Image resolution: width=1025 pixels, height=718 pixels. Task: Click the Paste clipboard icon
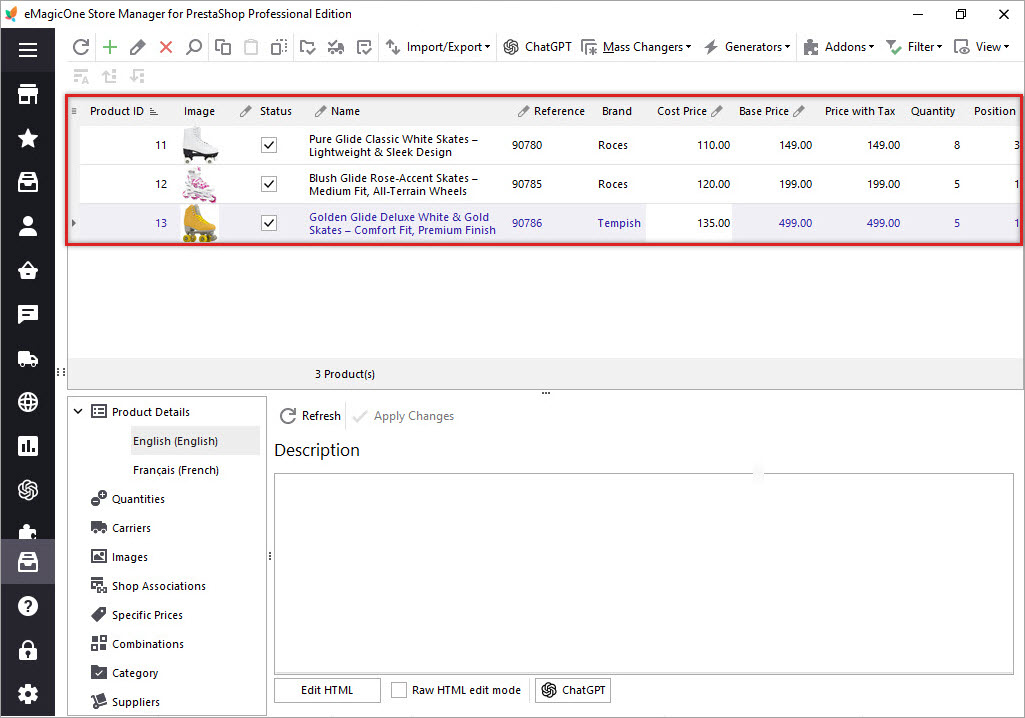point(251,47)
